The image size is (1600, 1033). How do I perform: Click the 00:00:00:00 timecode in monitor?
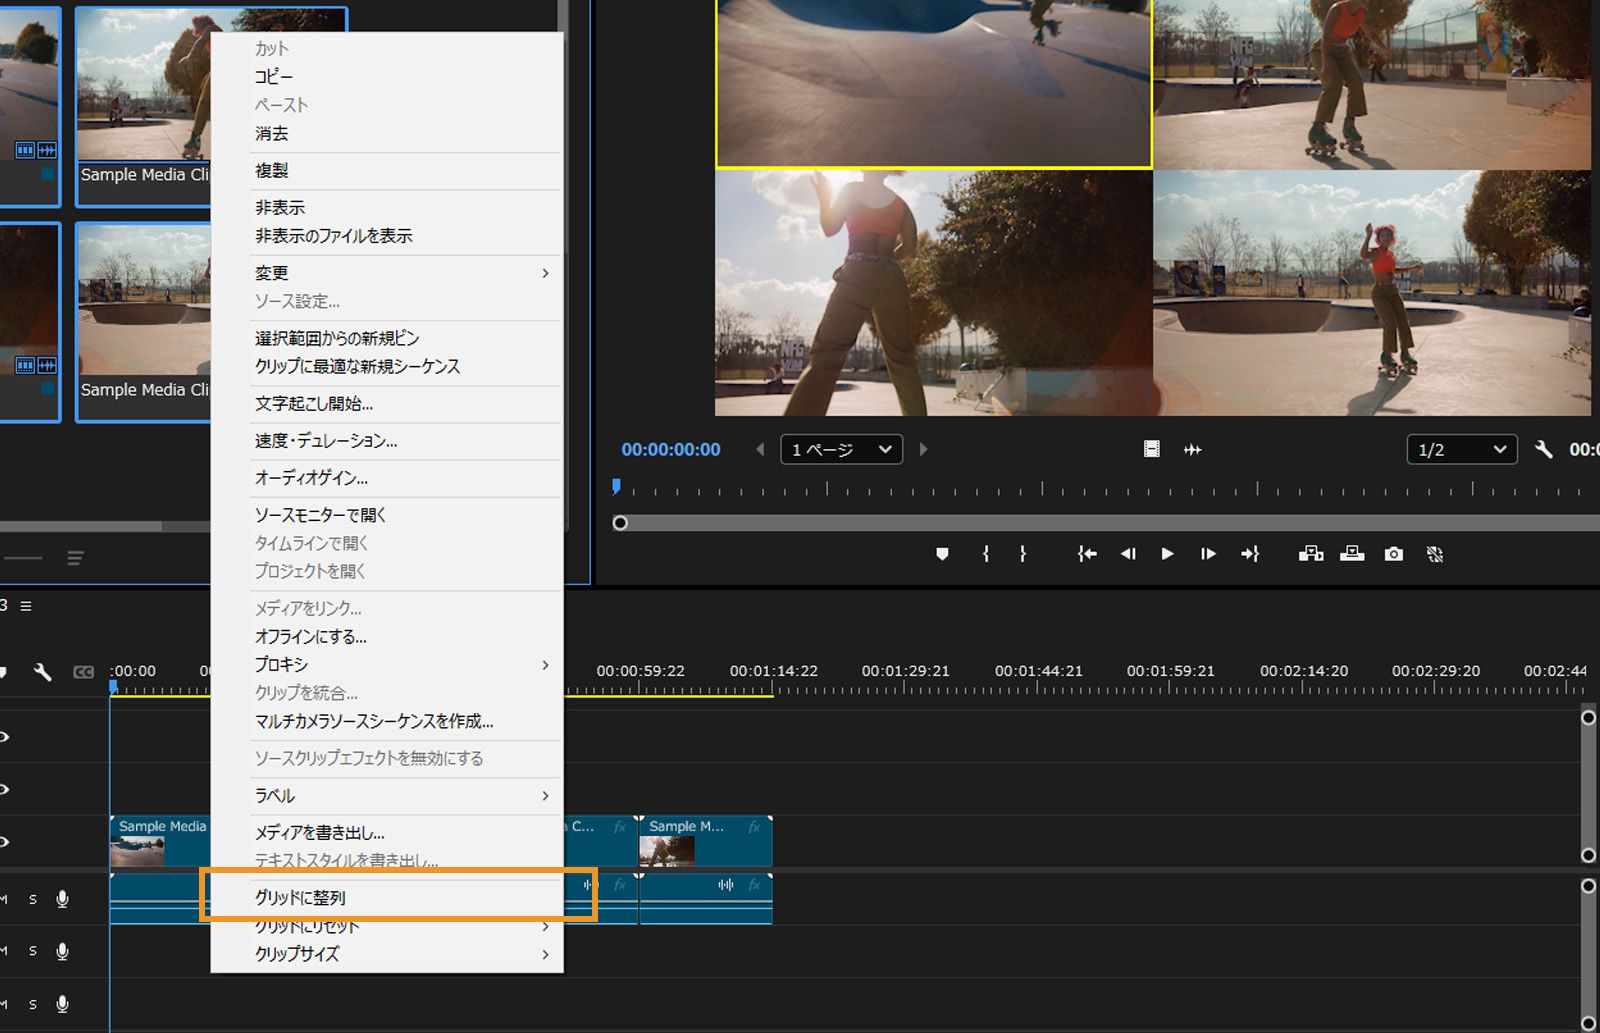tap(671, 450)
